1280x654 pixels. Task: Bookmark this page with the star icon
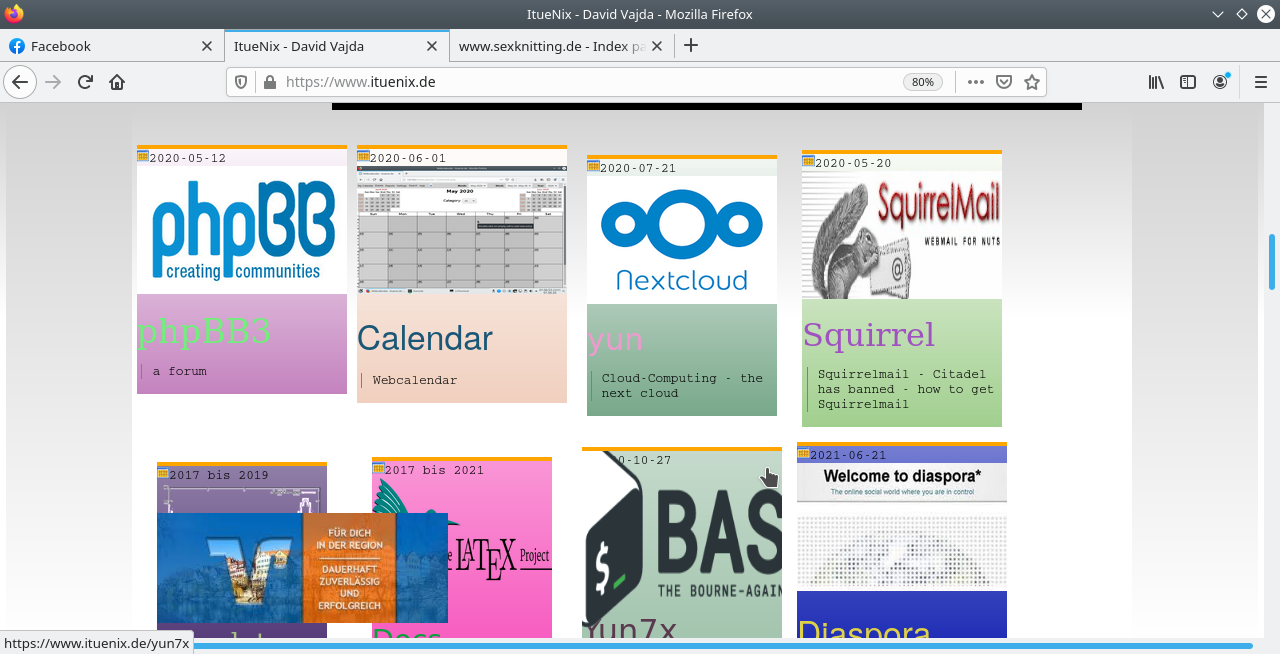(x=1032, y=82)
